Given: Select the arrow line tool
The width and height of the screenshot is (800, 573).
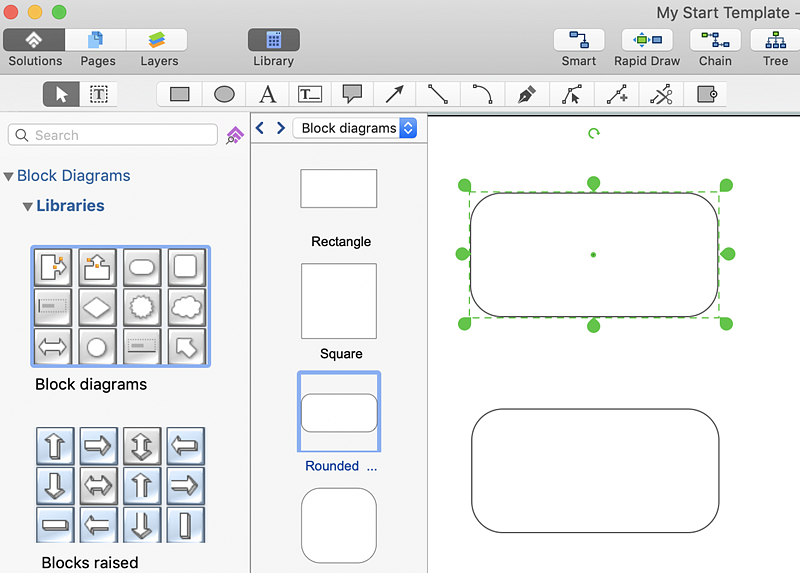Looking at the screenshot, I should click(x=395, y=94).
